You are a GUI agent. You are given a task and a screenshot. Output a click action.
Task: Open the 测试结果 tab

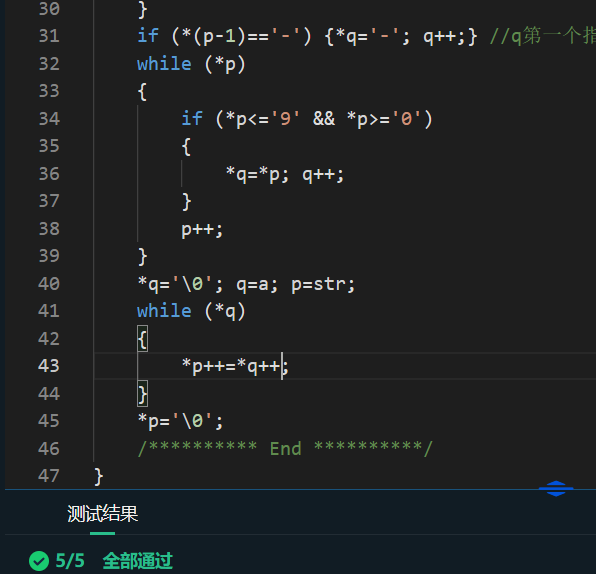coord(103,514)
